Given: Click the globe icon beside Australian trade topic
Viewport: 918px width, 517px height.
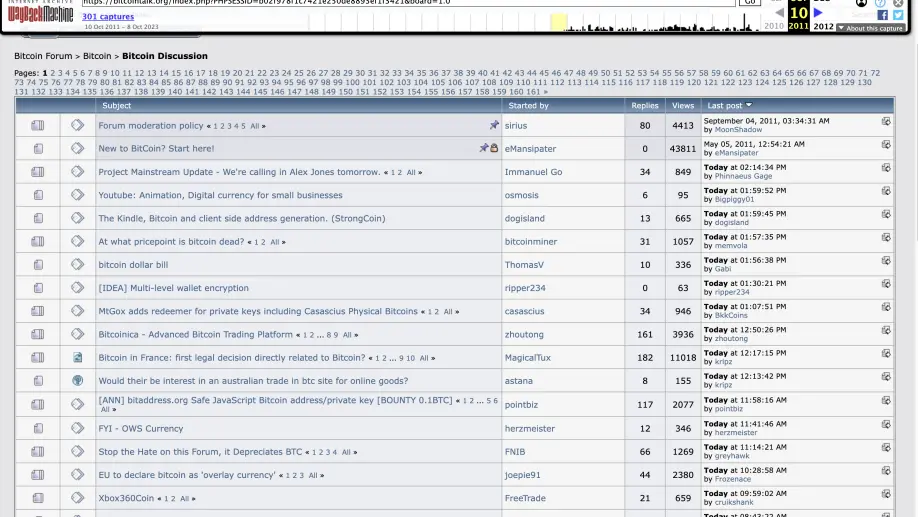Looking at the screenshot, I should click(77, 381).
